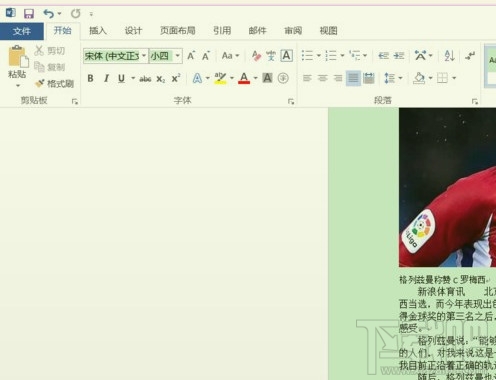
Task: Open the undo history dropdown arrow
Action: tap(59, 14)
